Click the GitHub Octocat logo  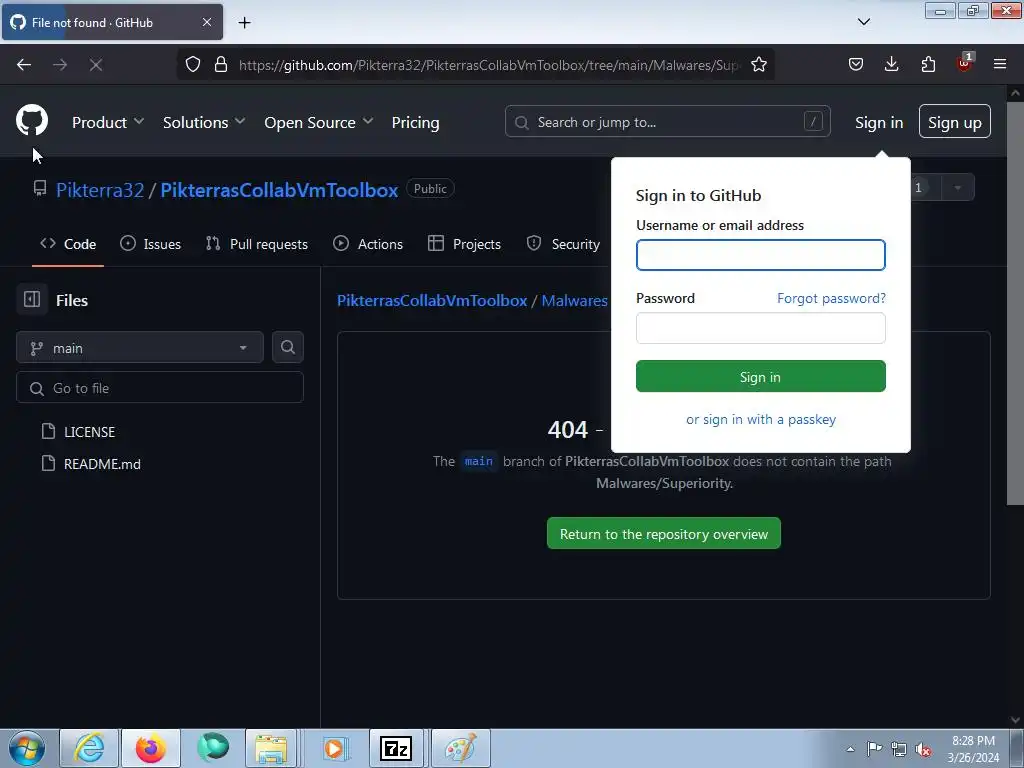(x=31, y=120)
